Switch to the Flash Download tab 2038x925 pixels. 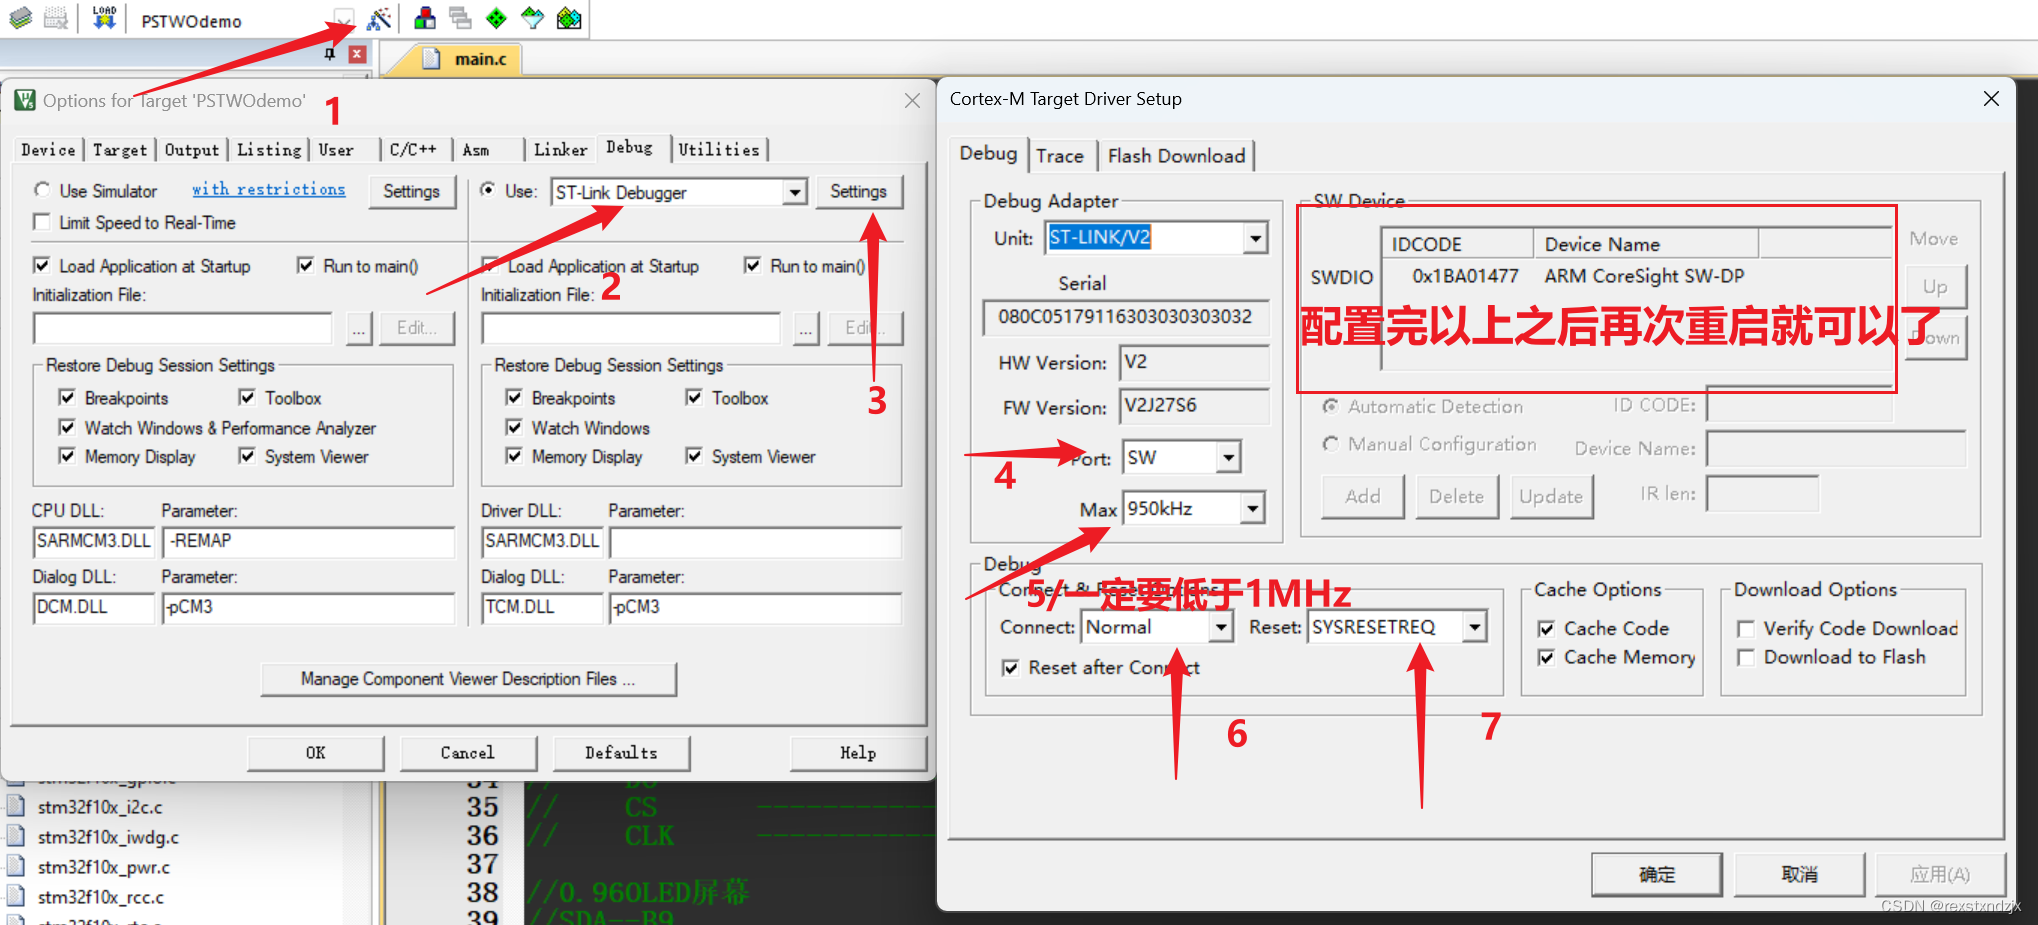[x=1176, y=155]
